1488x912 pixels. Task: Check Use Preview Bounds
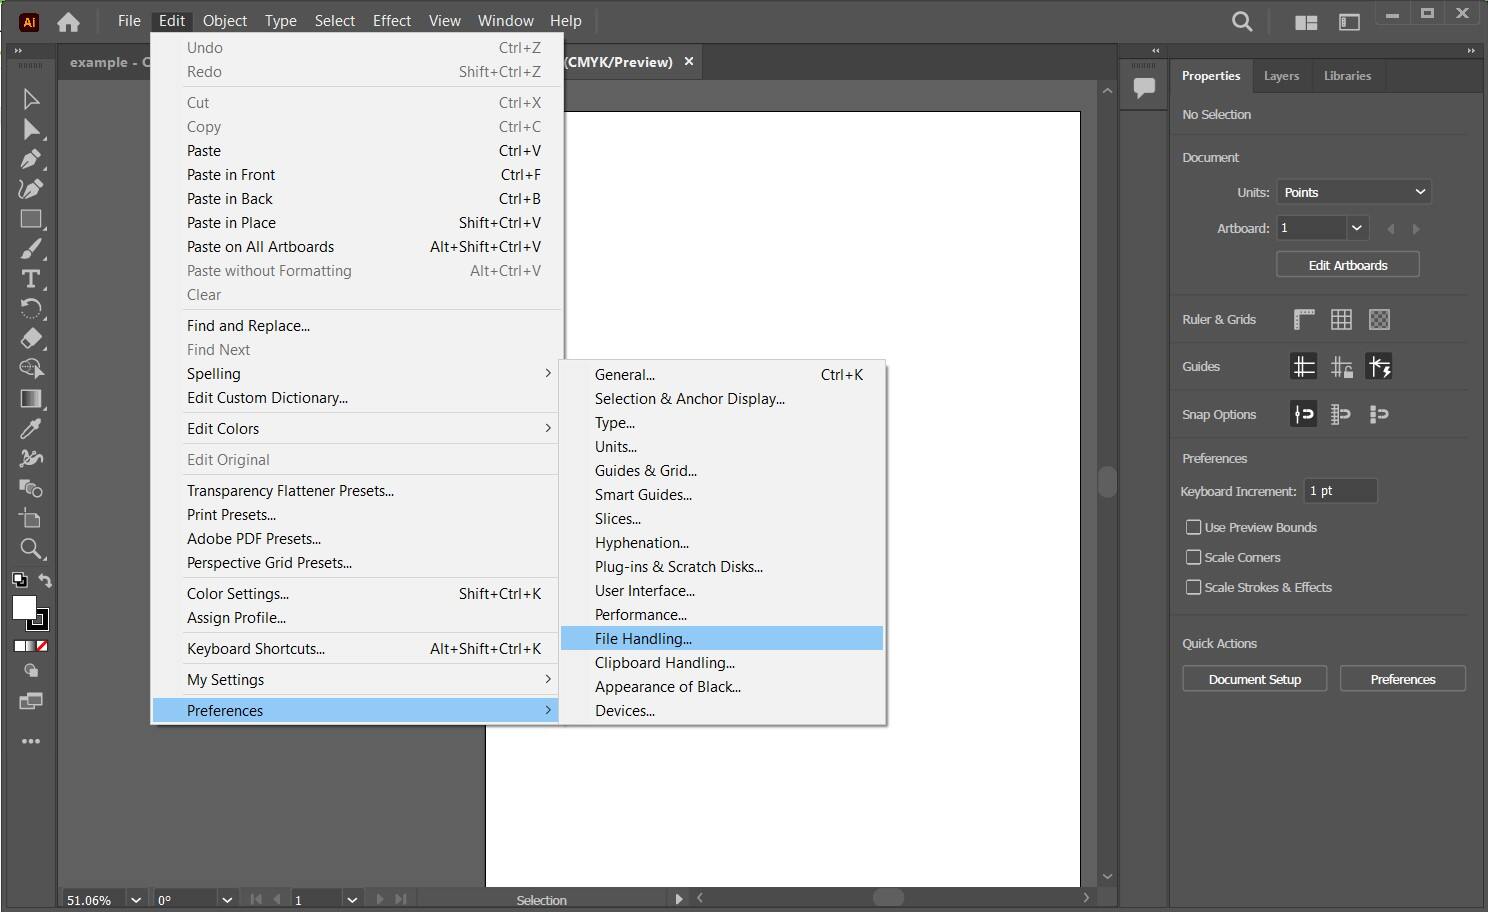pos(1193,527)
